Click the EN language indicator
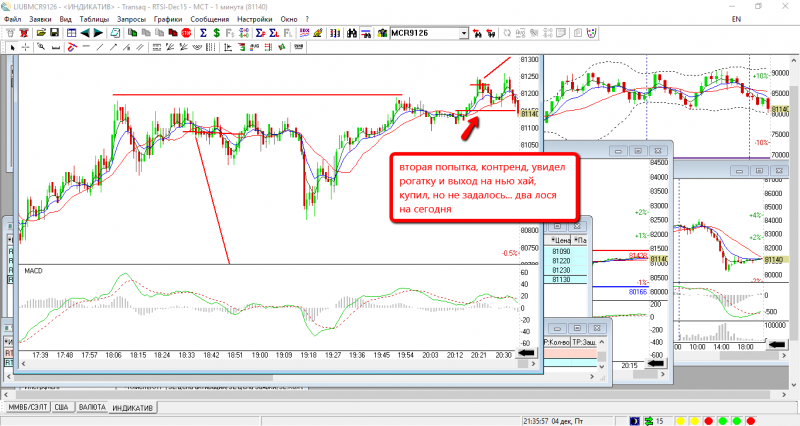800x426 pixels. [x=736, y=19]
